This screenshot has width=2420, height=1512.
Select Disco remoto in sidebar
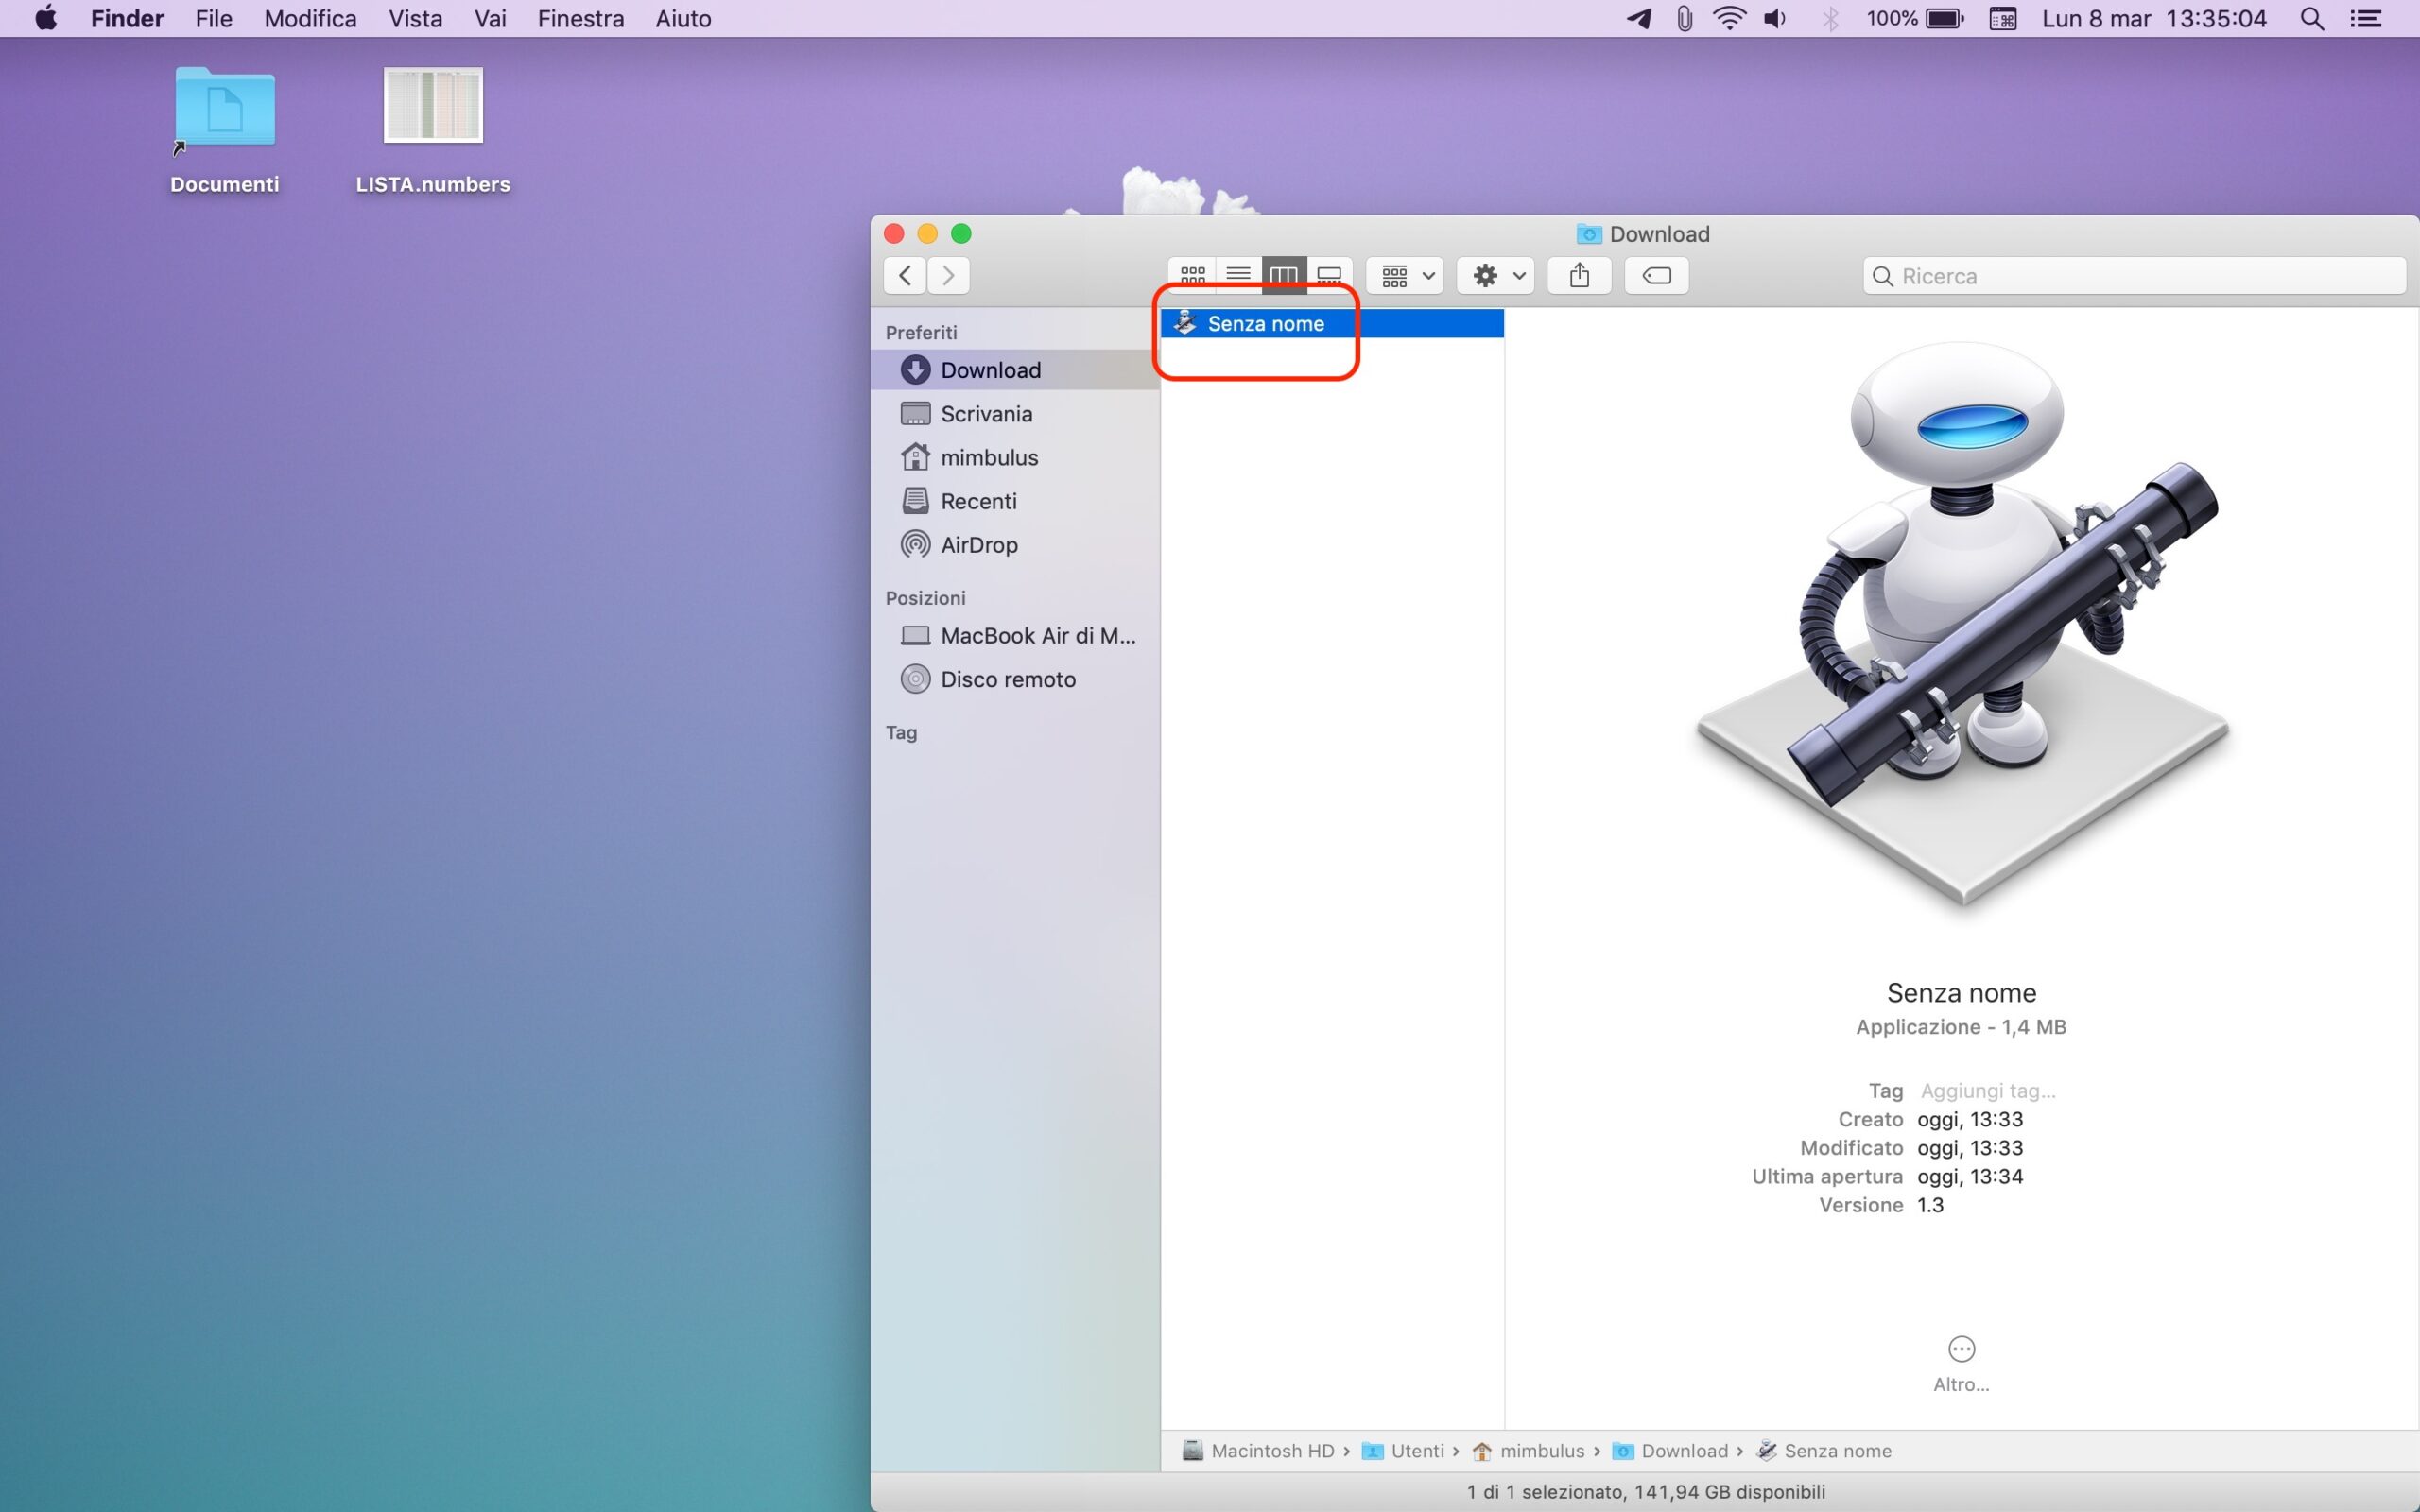[1007, 680]
